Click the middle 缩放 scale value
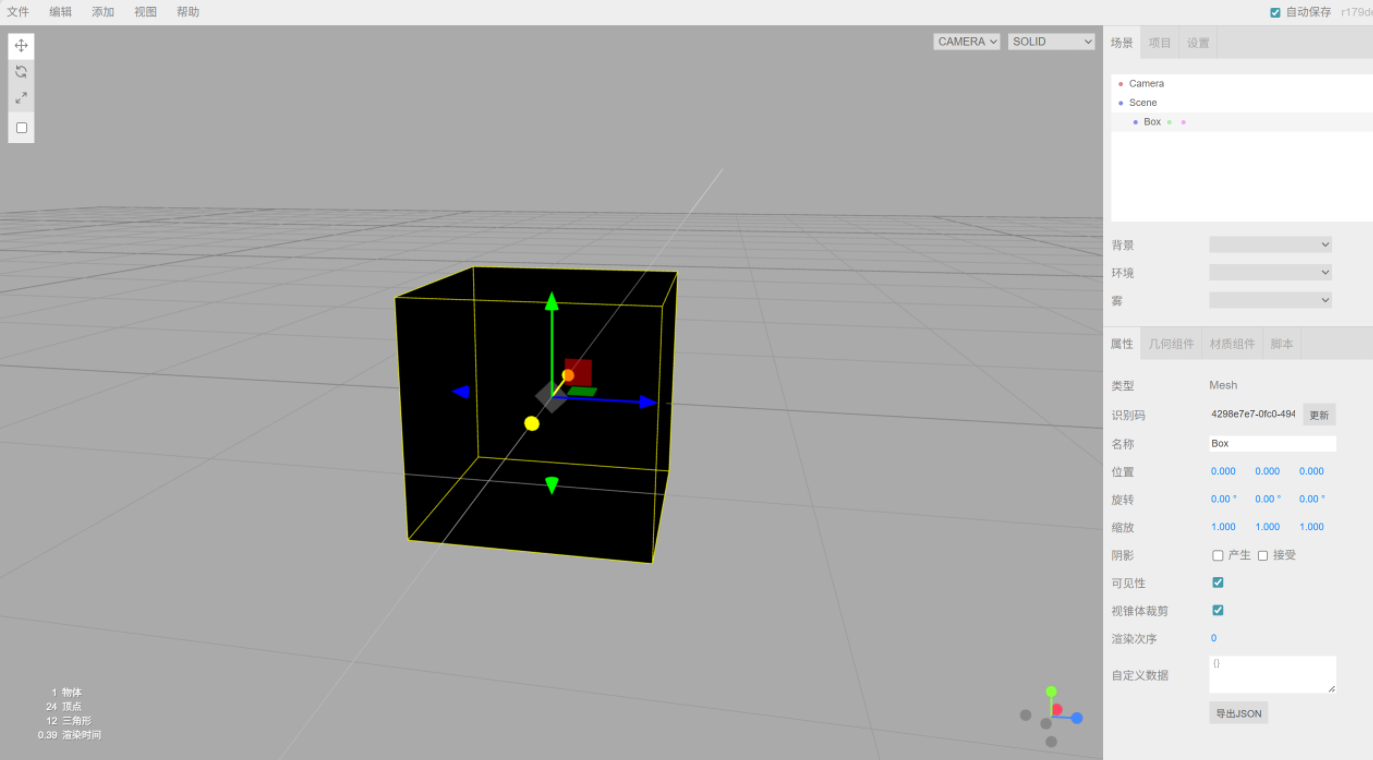1373x760 pixels. point(1267,528)
